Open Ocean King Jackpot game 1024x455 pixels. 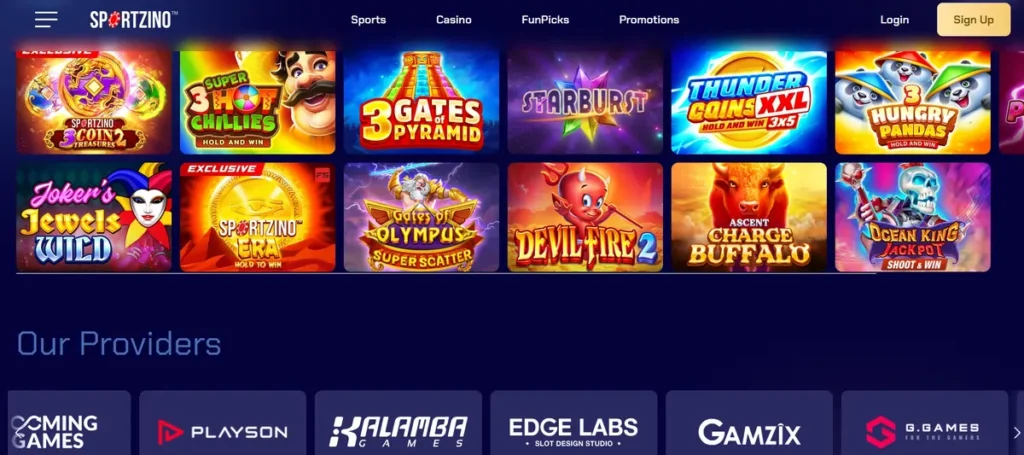(x=912, y=217)
